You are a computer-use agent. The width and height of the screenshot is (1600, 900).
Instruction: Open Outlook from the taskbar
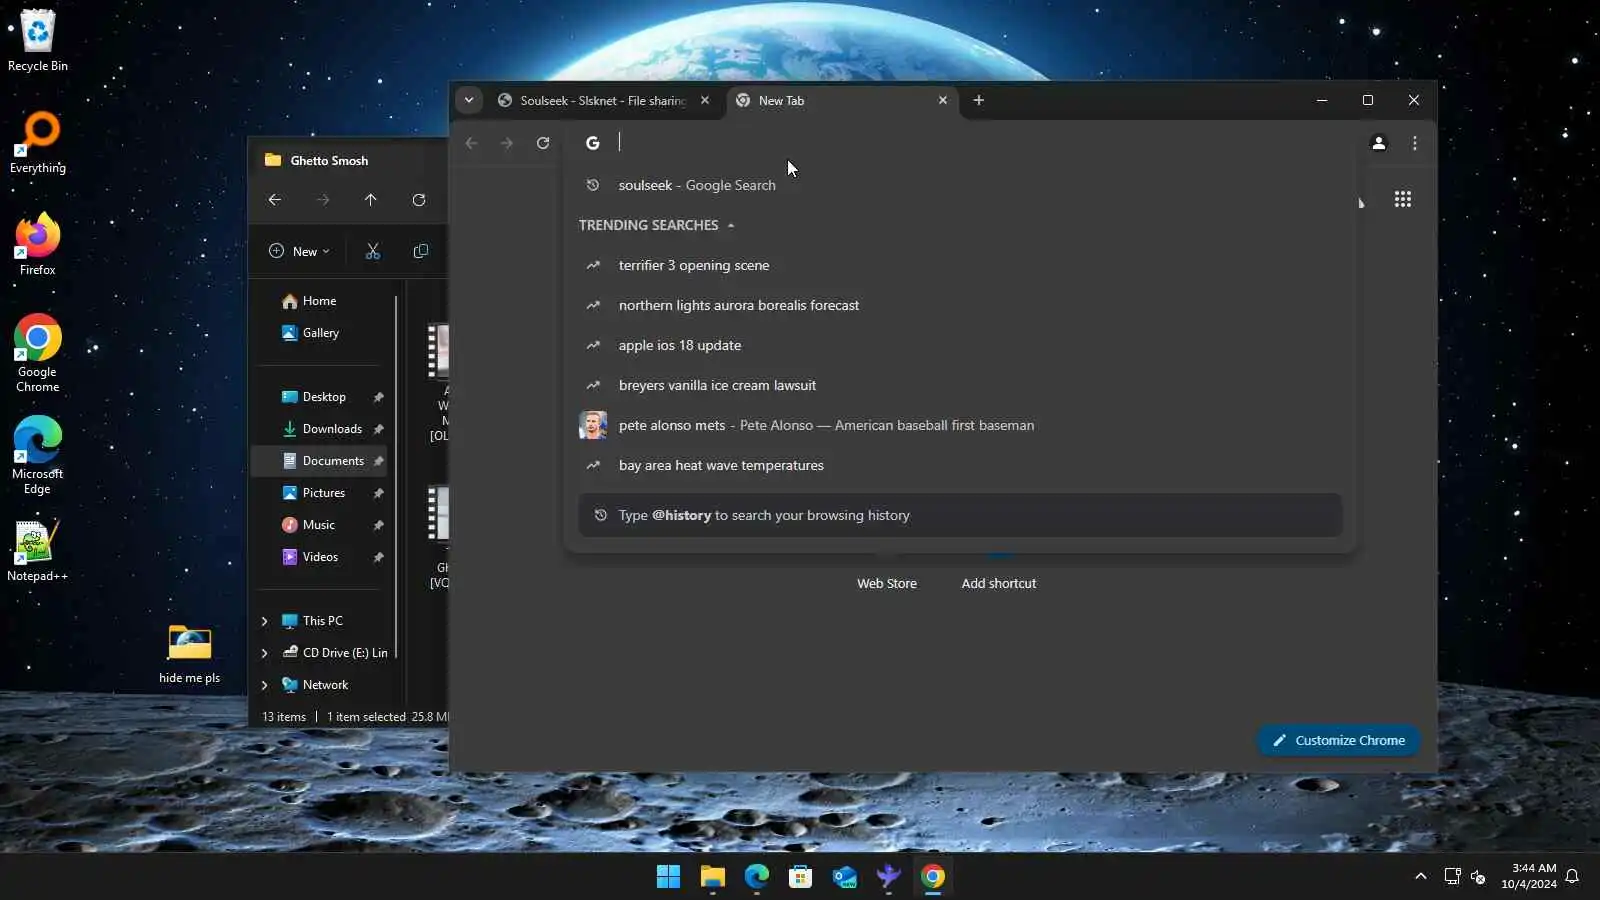coord(845,877)
